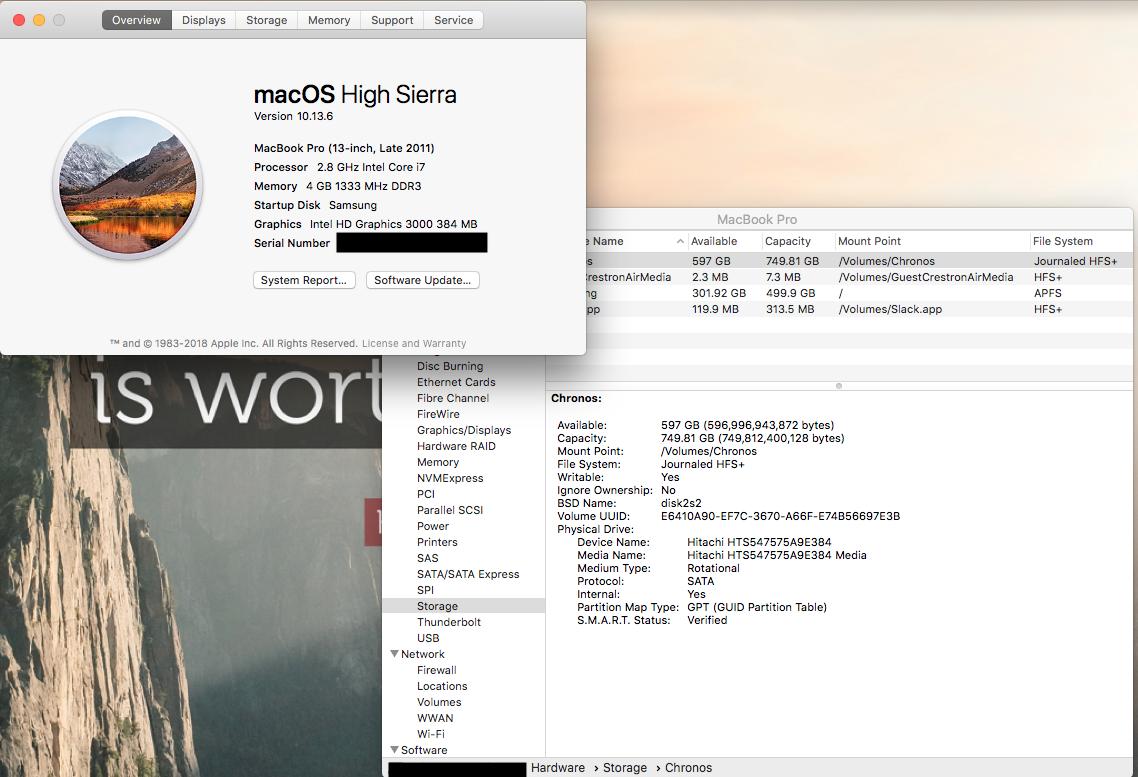Select the /Volumes/GuestCrestronAirMedia volume row
The width and height of the screenshot is (1138, 777).
859,276
